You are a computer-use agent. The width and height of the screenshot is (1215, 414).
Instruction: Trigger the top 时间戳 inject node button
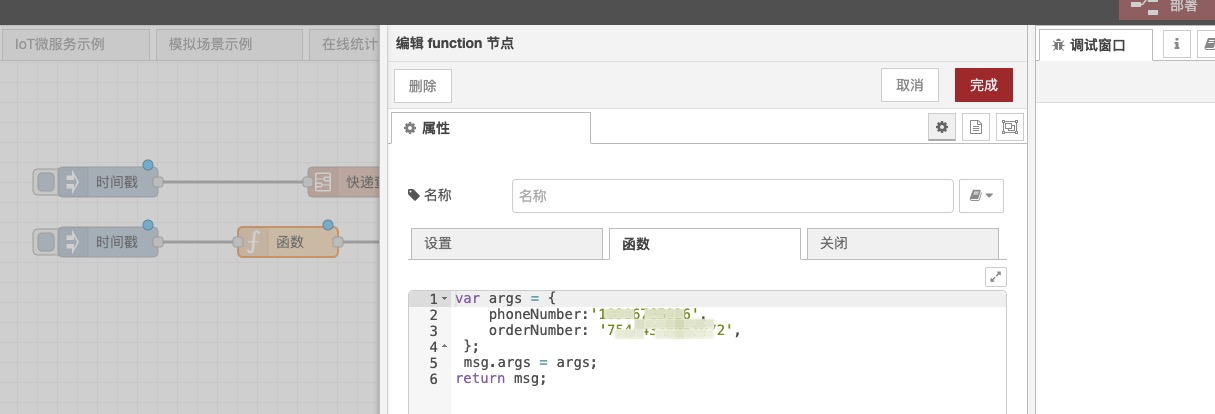tap(46, 182)
